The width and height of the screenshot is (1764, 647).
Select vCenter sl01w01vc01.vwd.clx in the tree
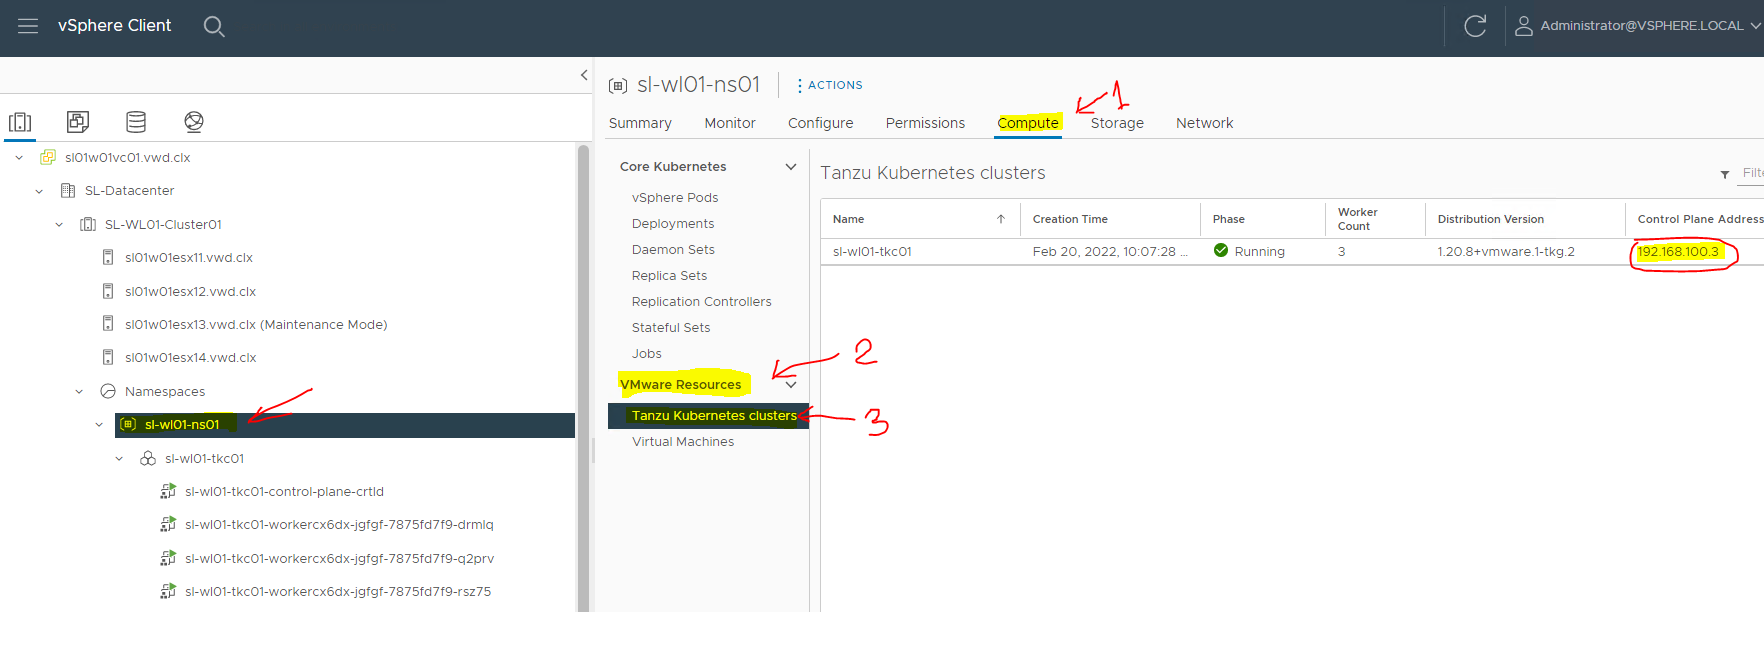pyautogui.click(x=127, y=158)
